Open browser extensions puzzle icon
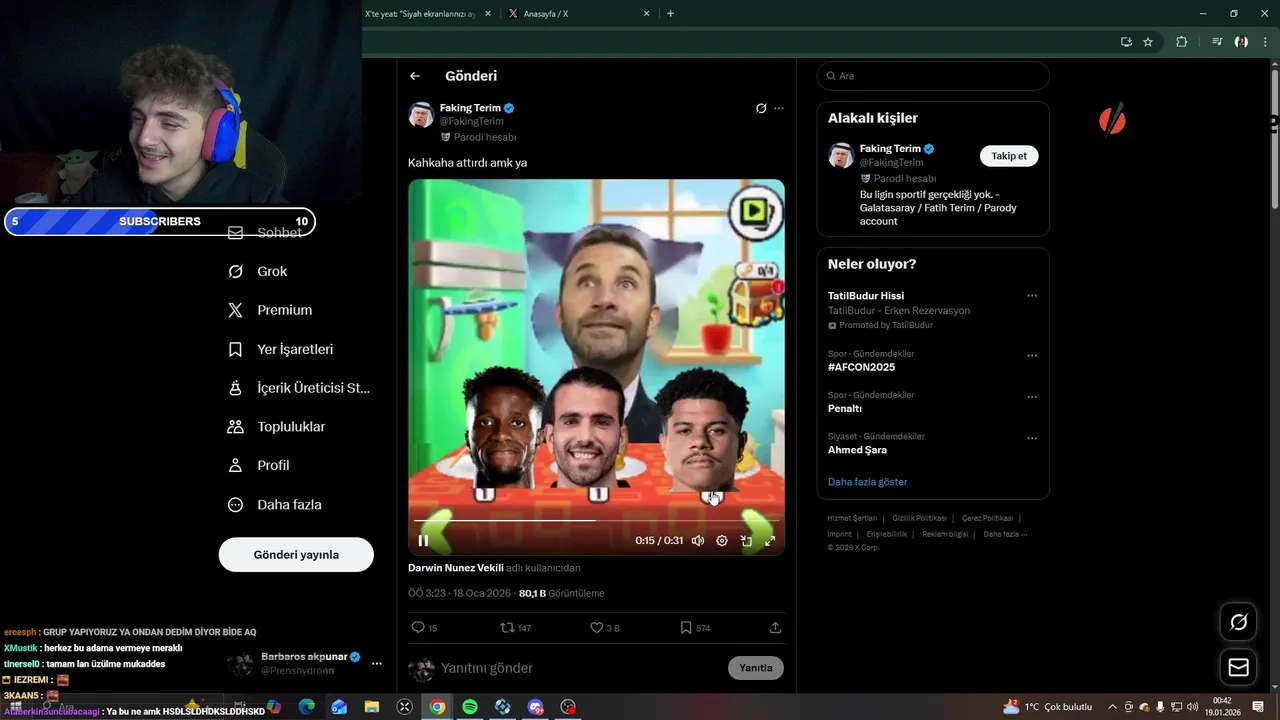 1181,42
